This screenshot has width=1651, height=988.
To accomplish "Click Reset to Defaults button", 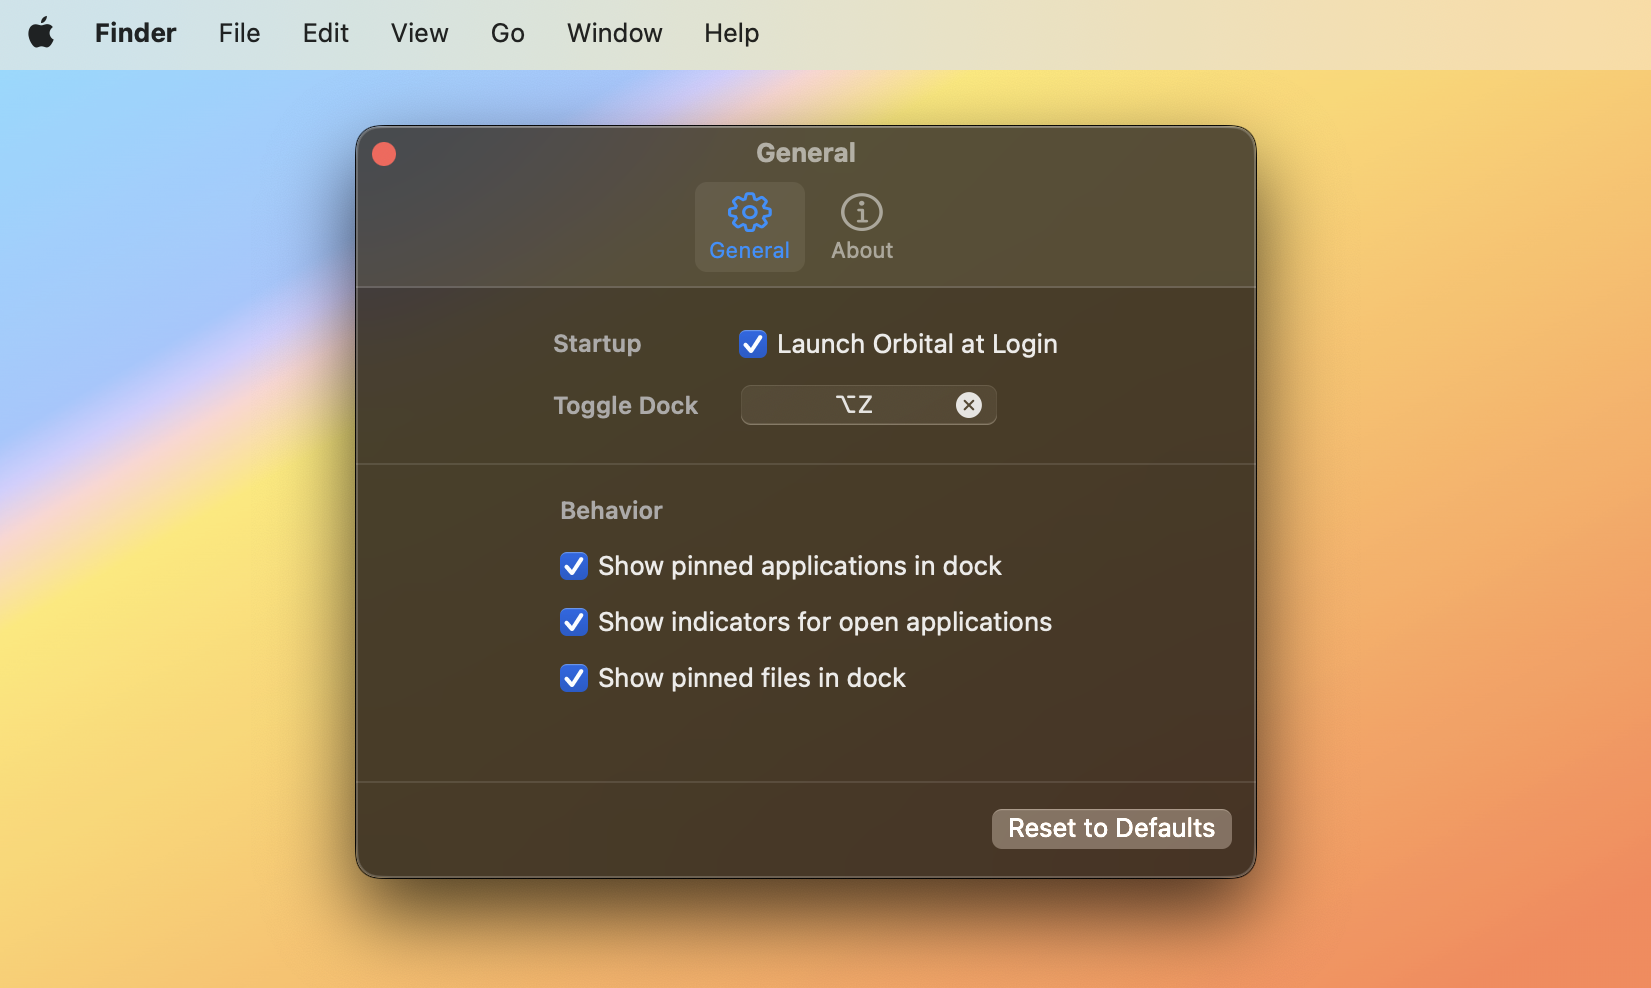I will (x=1111, y=829).
